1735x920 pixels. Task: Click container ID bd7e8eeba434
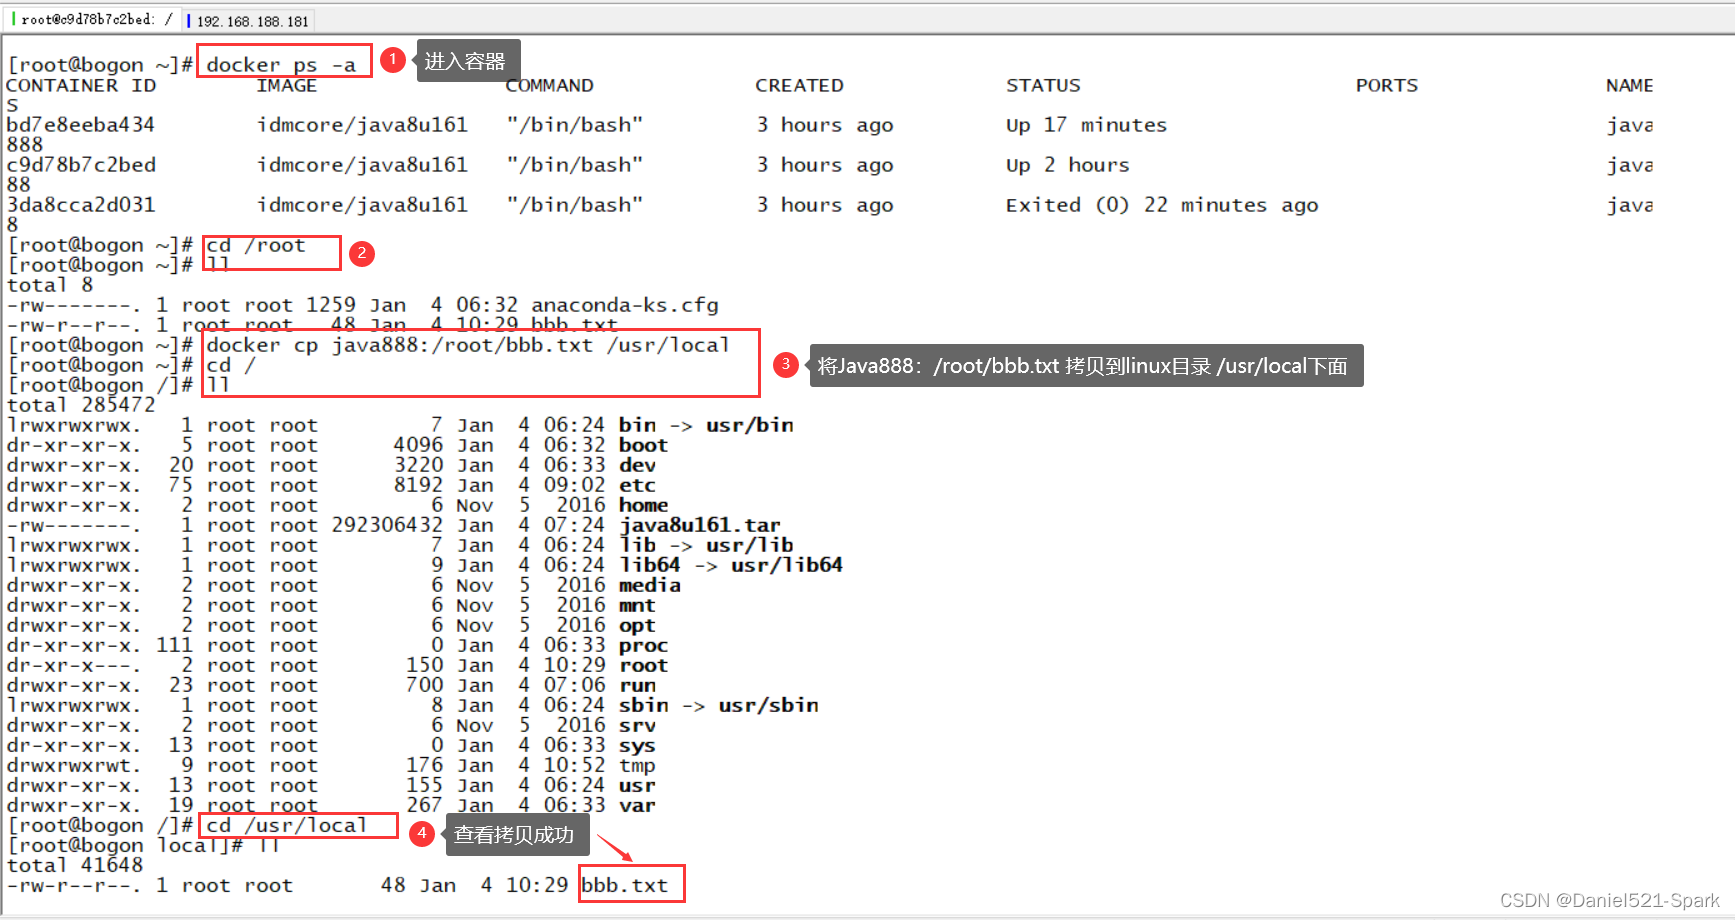click(81, 125)
